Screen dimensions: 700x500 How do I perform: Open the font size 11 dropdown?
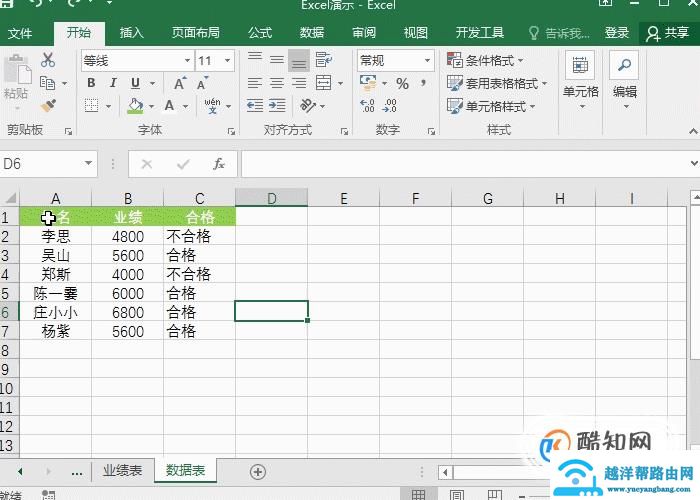[x=227, y=60]
